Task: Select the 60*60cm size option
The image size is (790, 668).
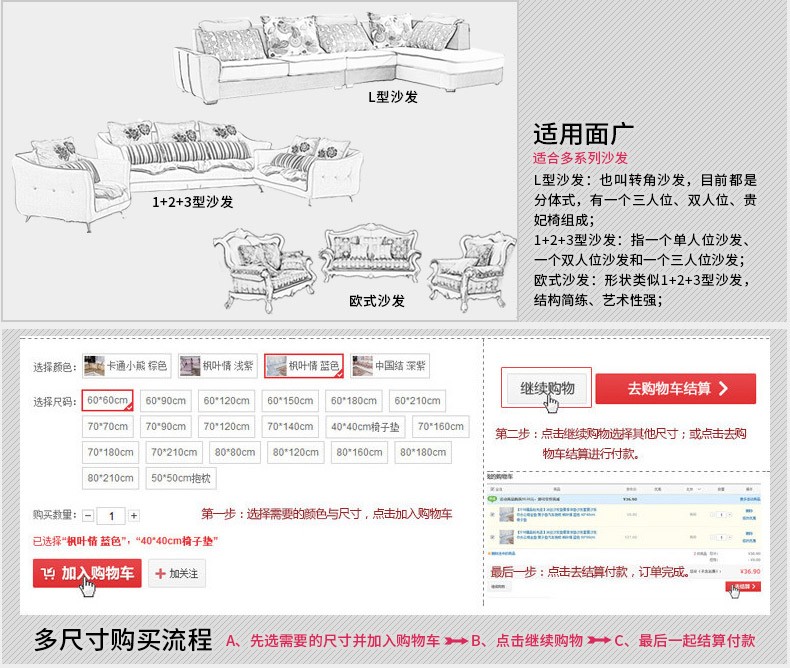Action: tap(107, 401)
